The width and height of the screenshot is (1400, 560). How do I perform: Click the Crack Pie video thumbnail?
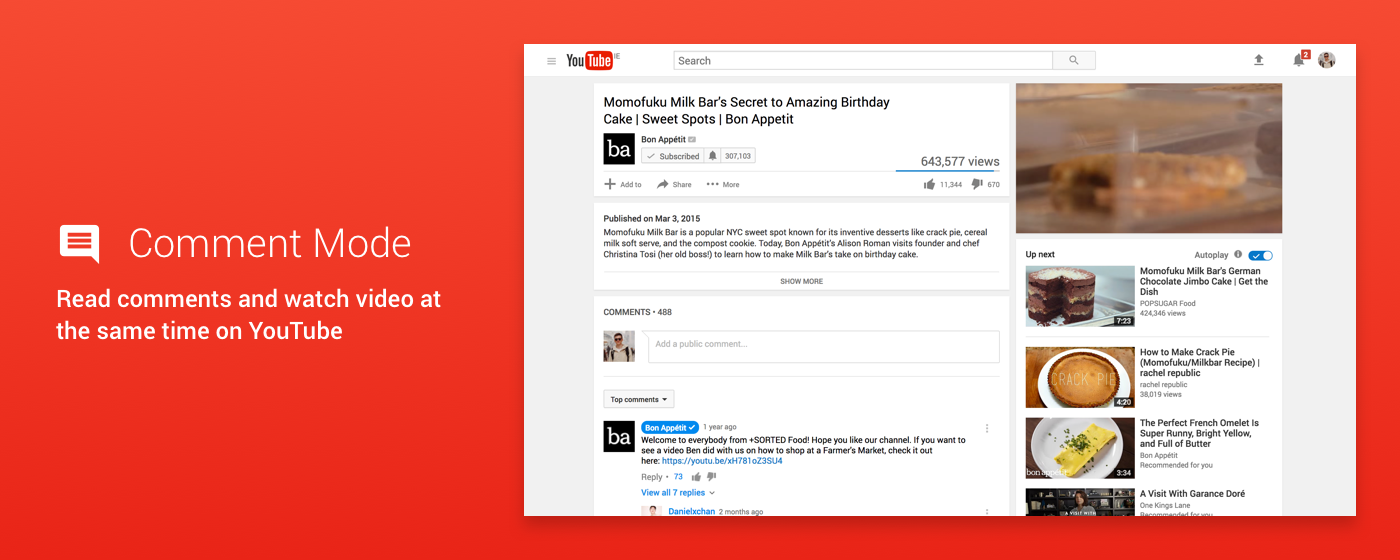click(x=1080, y=377)
